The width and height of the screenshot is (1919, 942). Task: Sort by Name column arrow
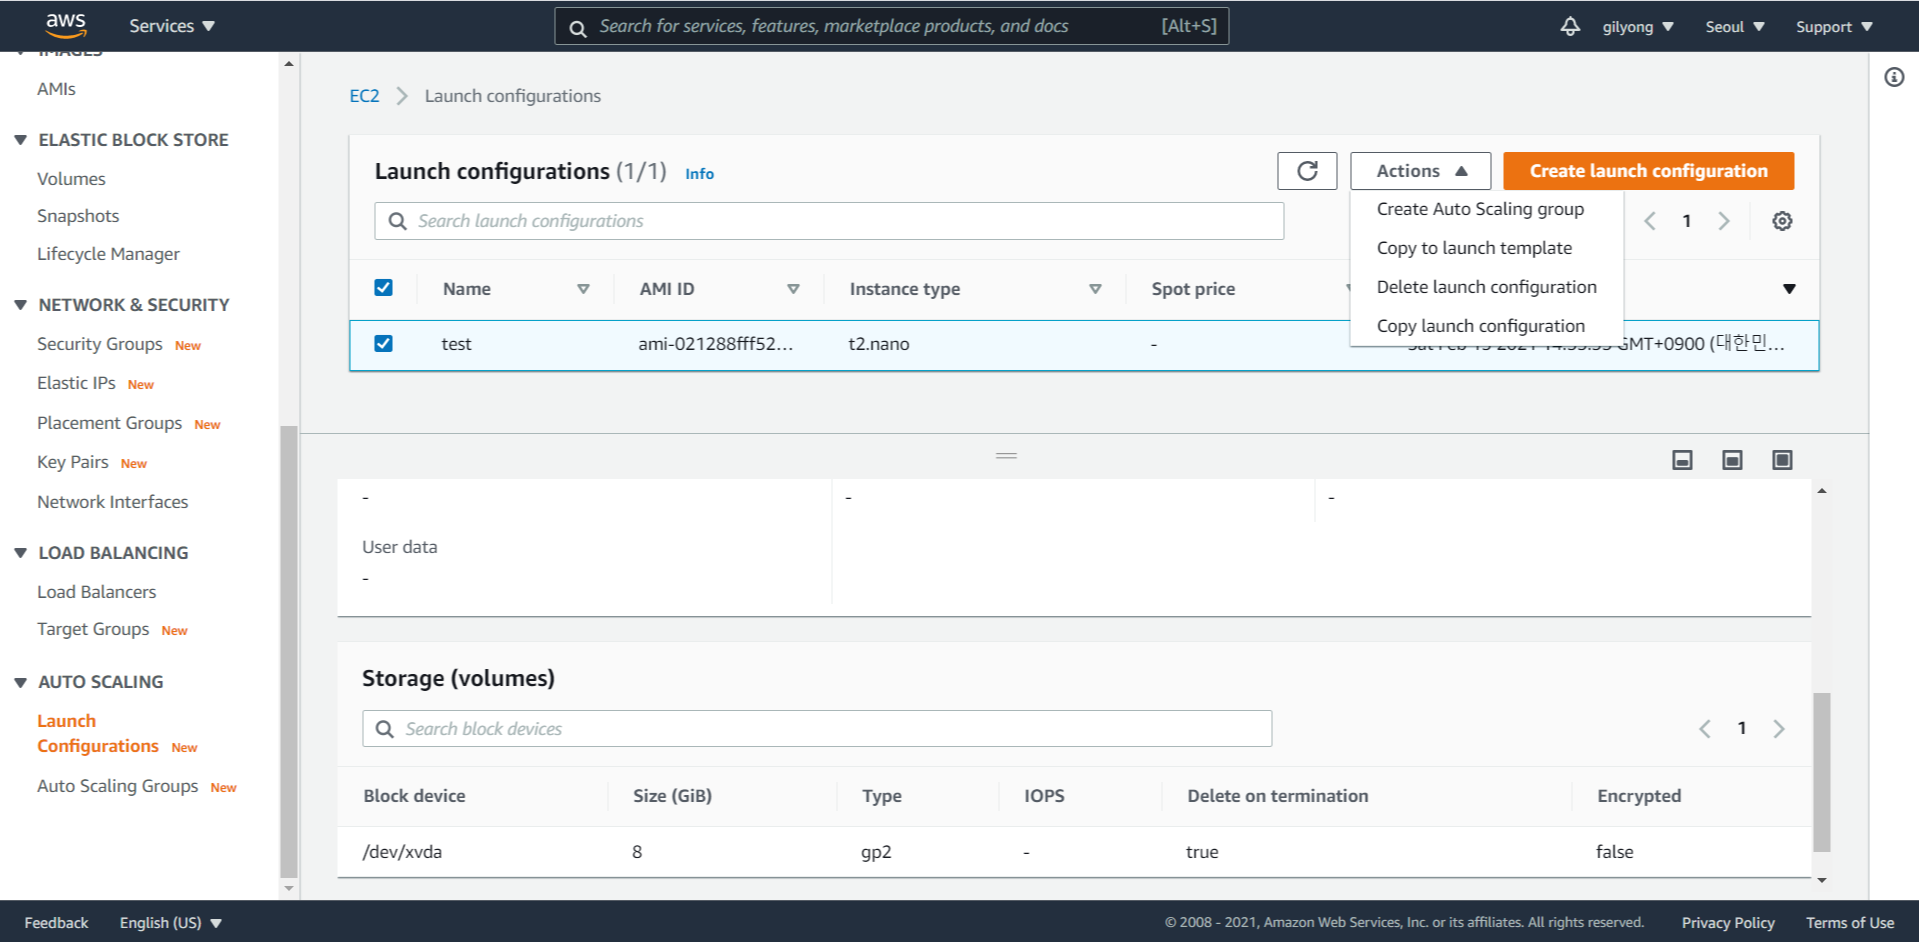coord(583,289)
